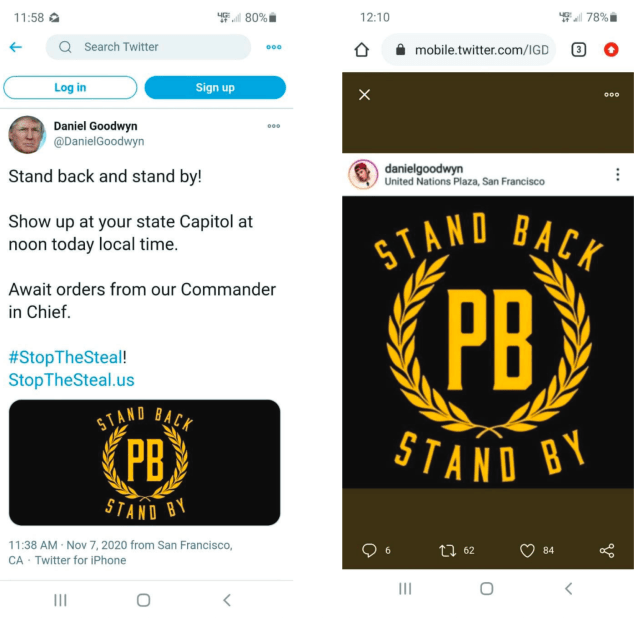Tap the back arrow beside Search Twitter

tap(16, 47)
